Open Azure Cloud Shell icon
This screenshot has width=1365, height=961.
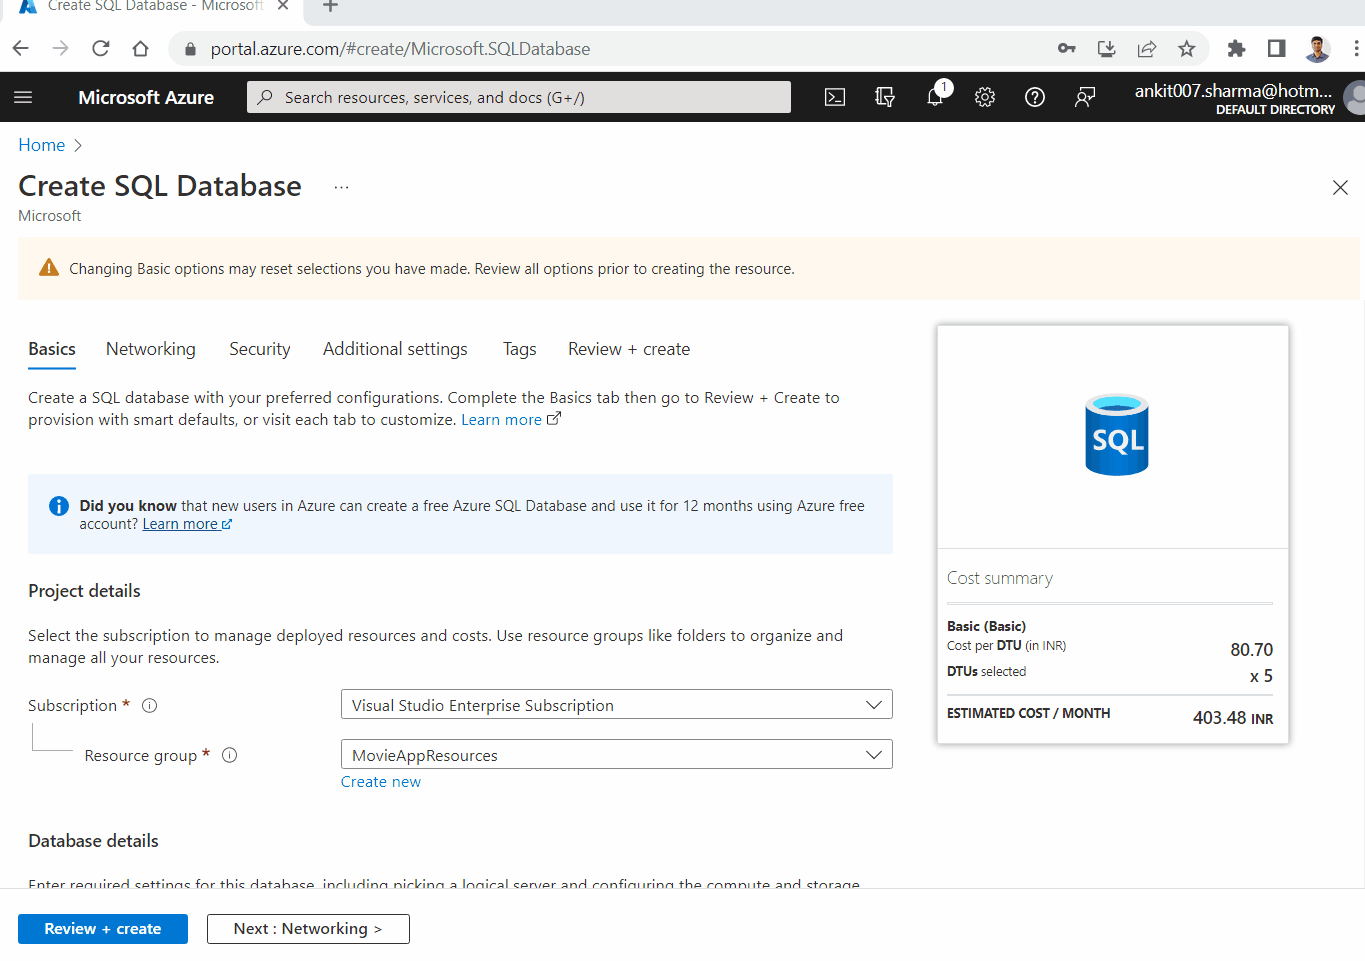coord(834,97)
